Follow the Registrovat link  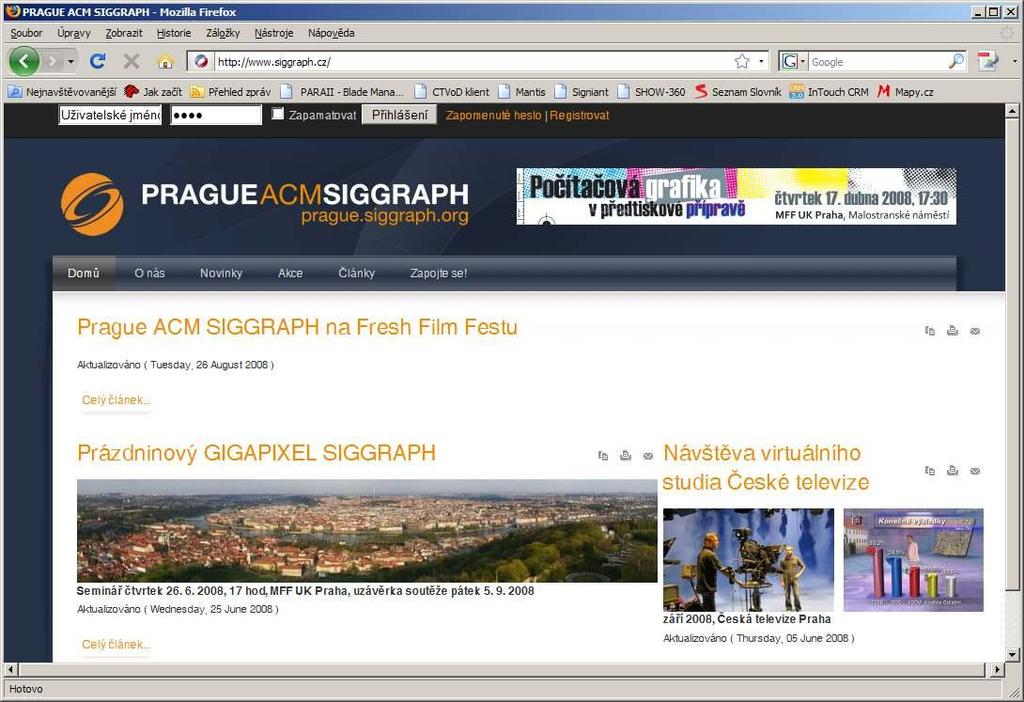579,115
